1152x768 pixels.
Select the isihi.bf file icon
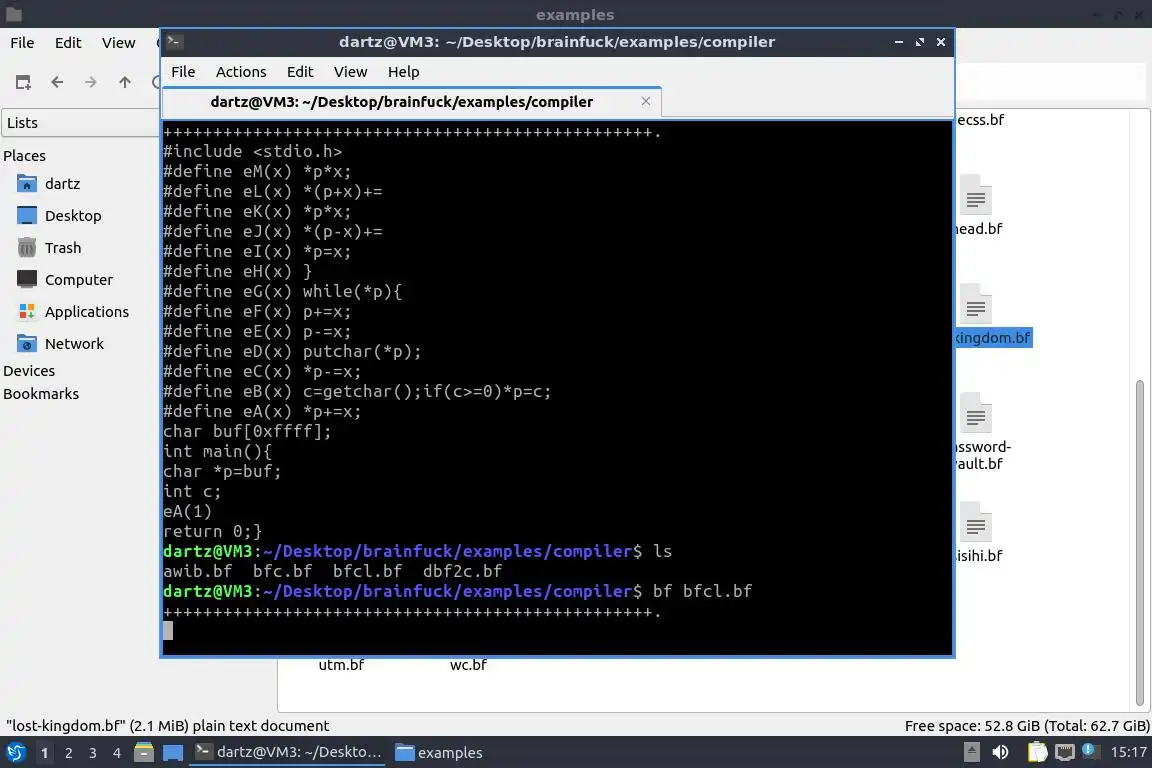(976, 523)
